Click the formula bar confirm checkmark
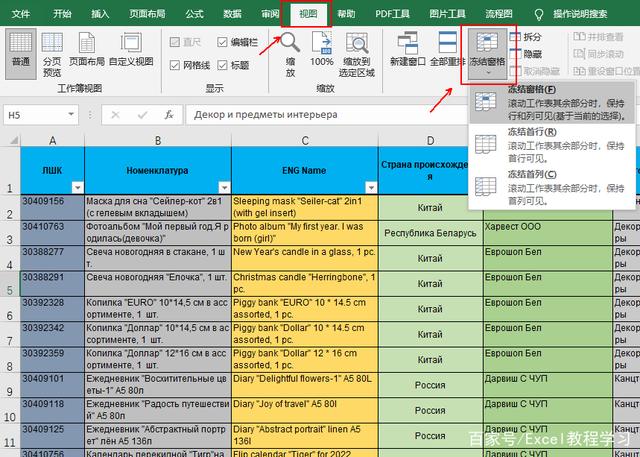Viewport: 640px width, 457px height. [x=142, y=115]
